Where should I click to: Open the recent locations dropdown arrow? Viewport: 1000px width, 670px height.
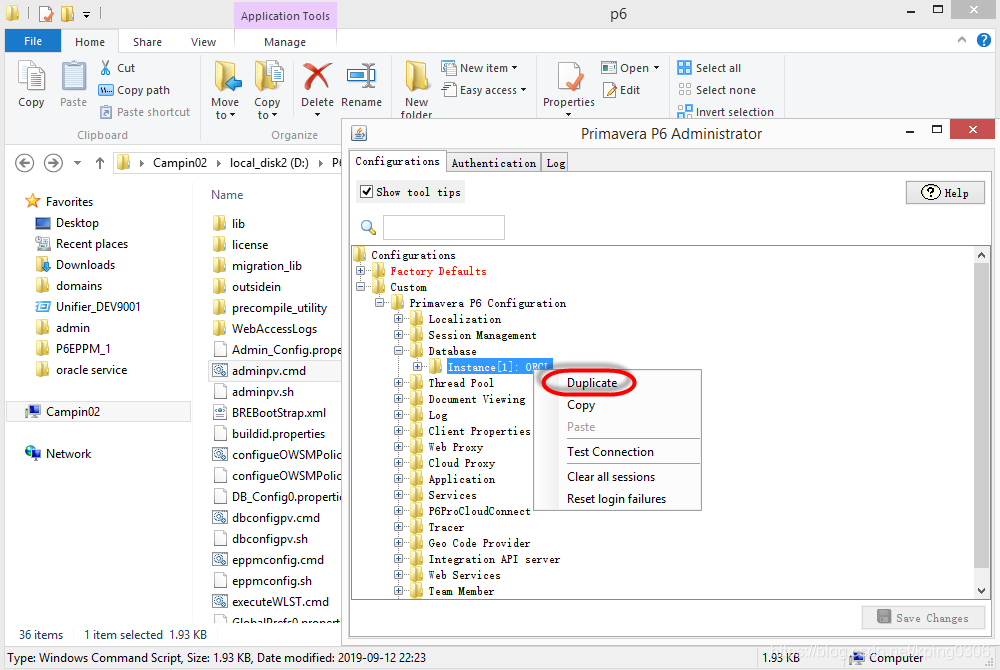(77, 163)
